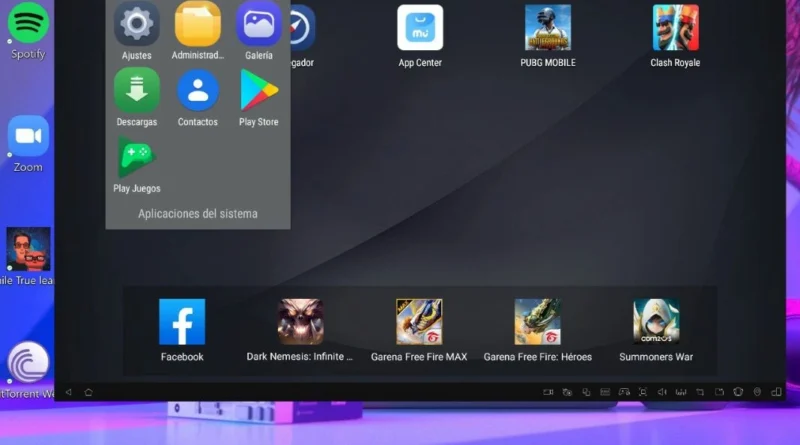
Task: Open the cartoon-faces desktop shortcut
Action: [x=28, y=249]
